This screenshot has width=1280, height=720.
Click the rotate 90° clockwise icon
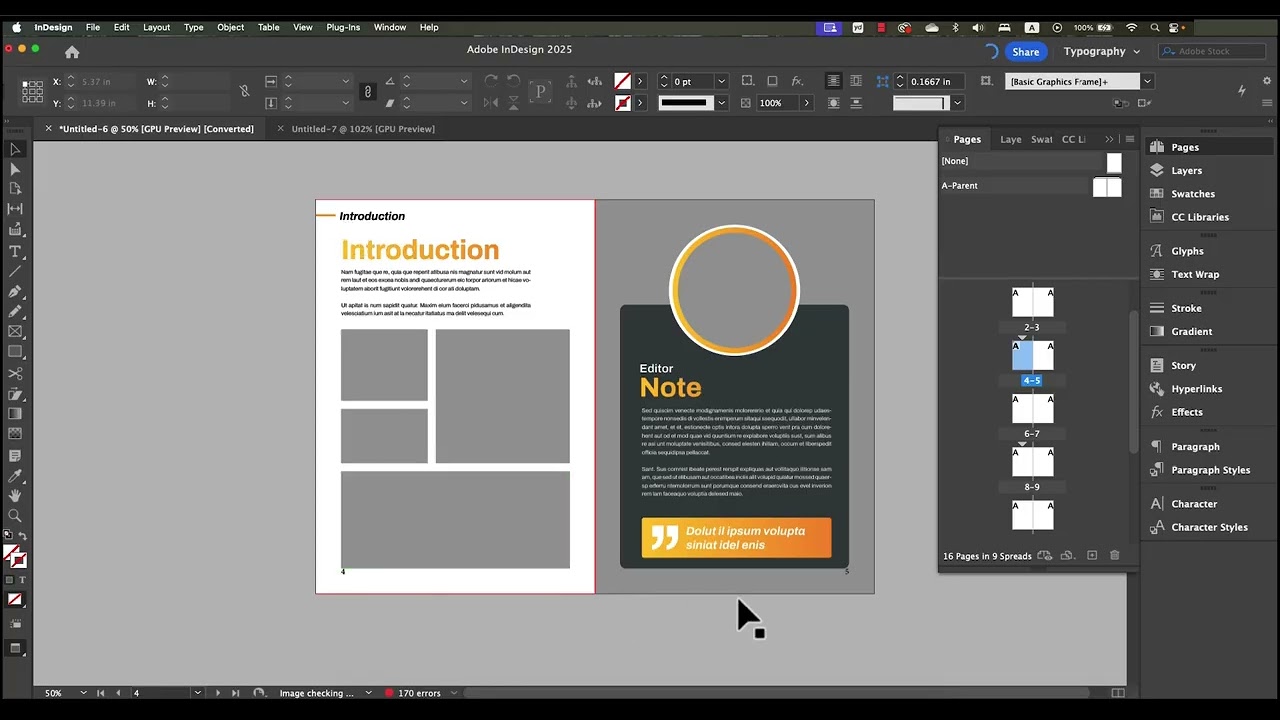491,81
